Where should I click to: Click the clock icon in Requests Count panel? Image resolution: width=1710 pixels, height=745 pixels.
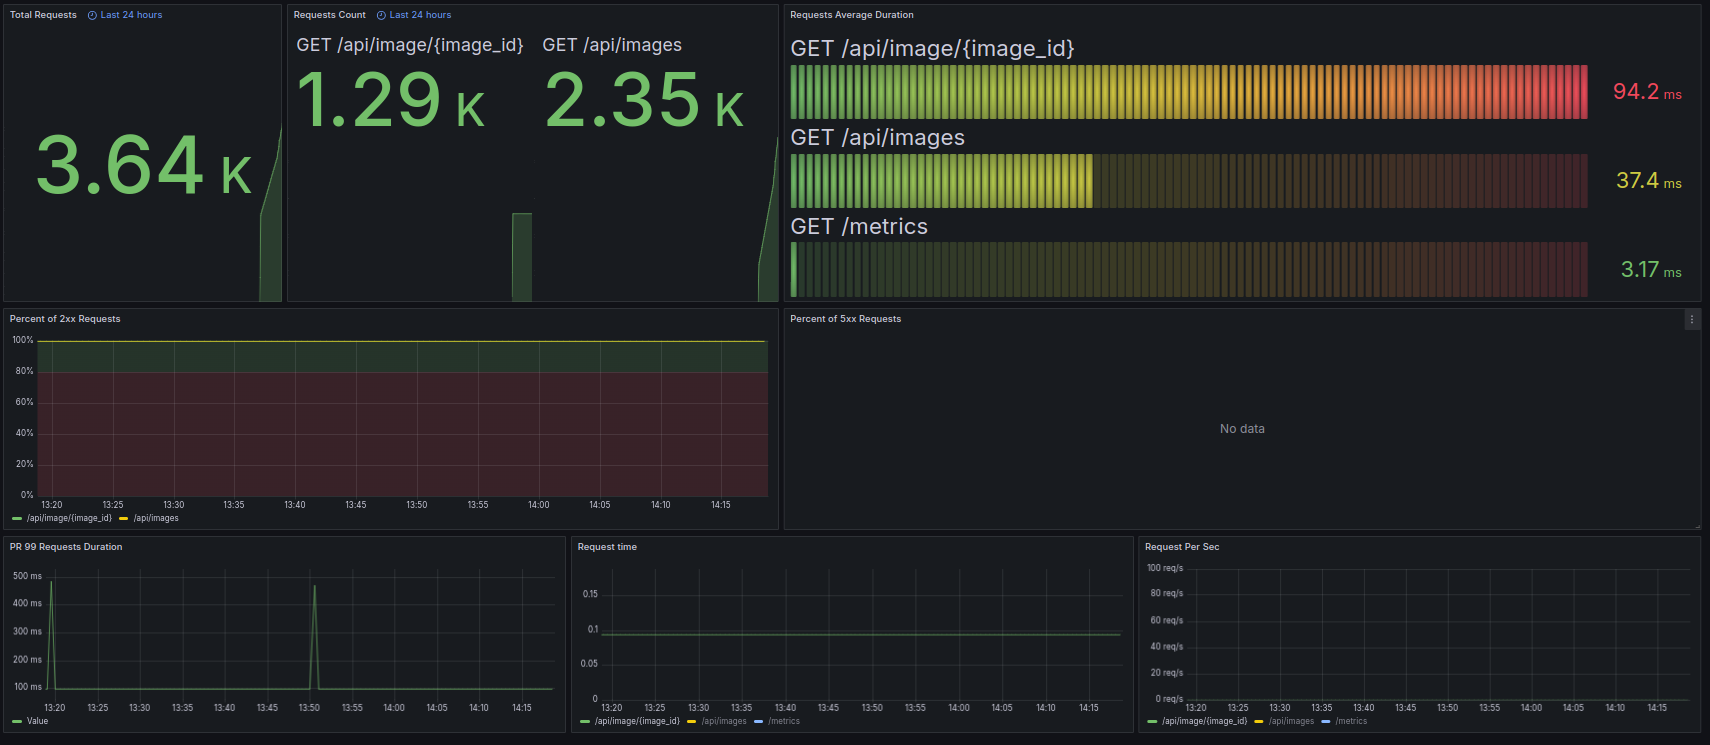coord(381,15)
